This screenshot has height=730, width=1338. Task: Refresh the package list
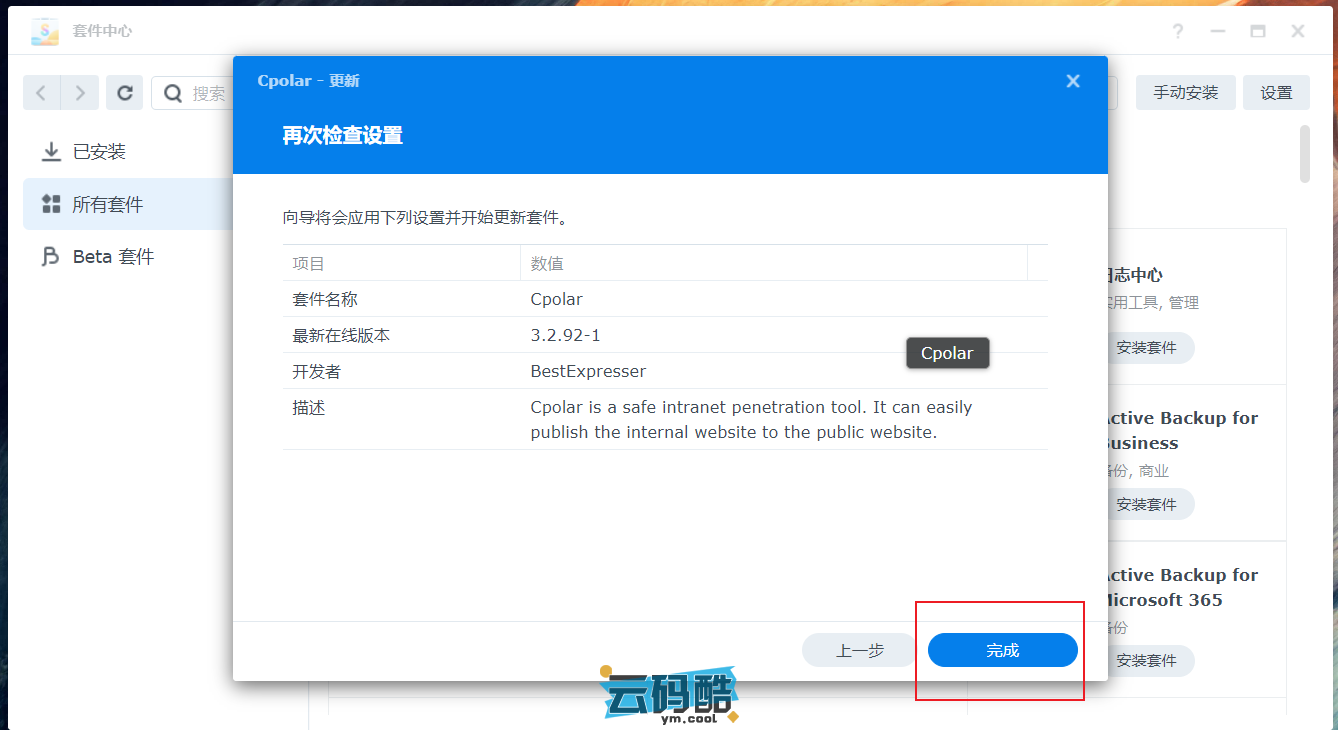(x=125, y=93)
